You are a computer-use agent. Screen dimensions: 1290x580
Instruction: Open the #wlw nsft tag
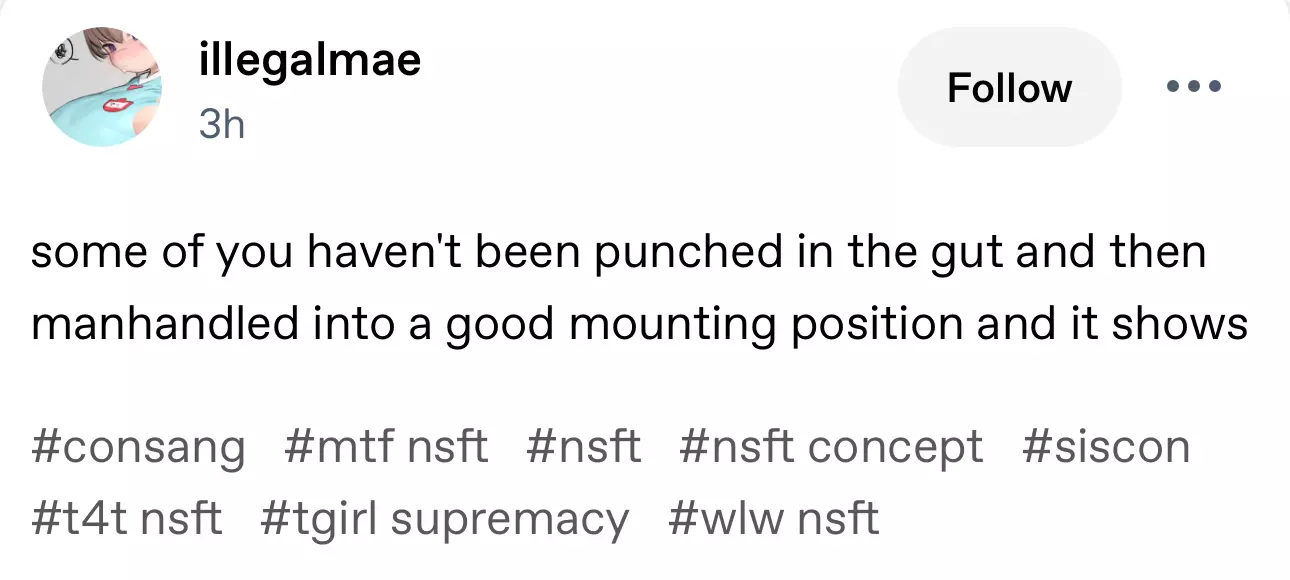(773, 519)
